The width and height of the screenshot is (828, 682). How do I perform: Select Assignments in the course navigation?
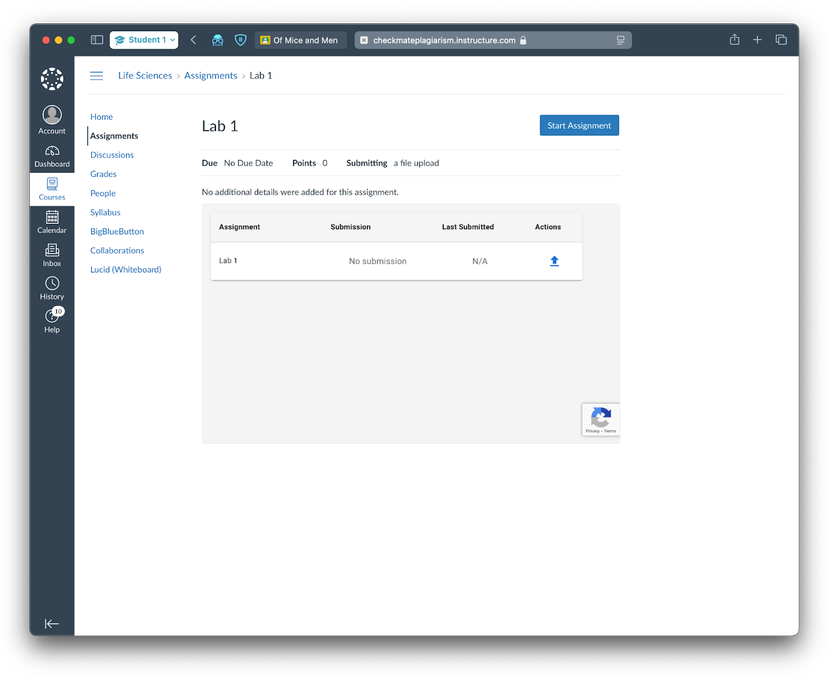click(x=112, y=136)
